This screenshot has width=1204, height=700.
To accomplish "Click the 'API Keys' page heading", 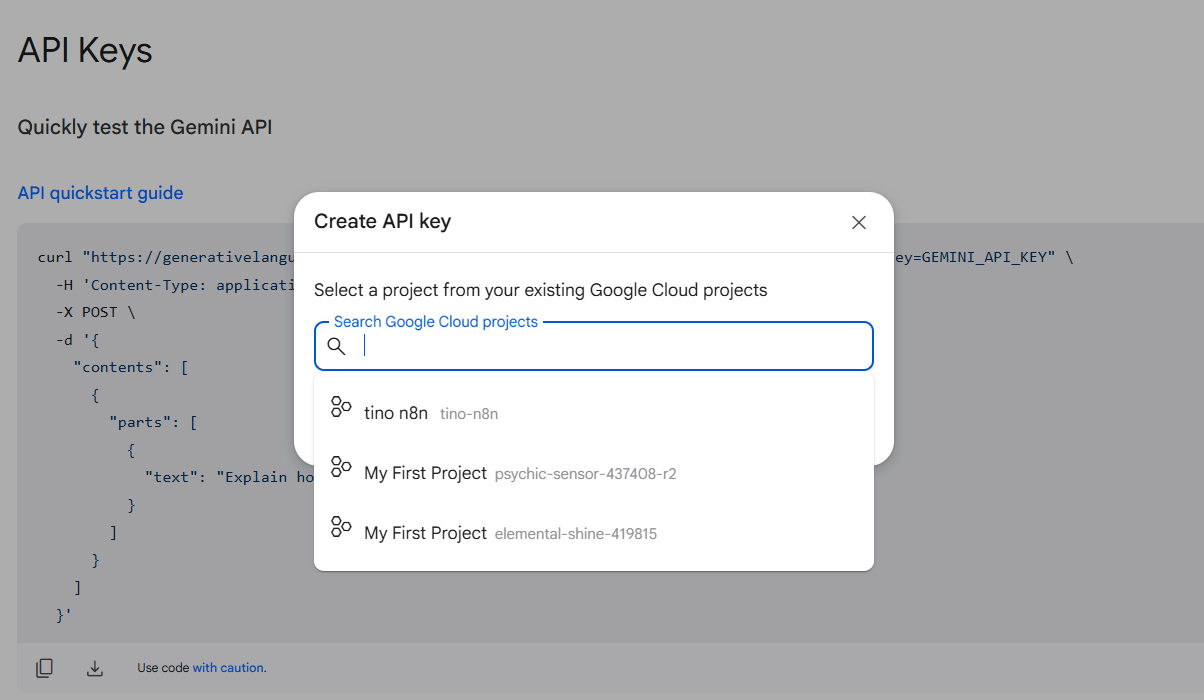I will coord(85,49).
